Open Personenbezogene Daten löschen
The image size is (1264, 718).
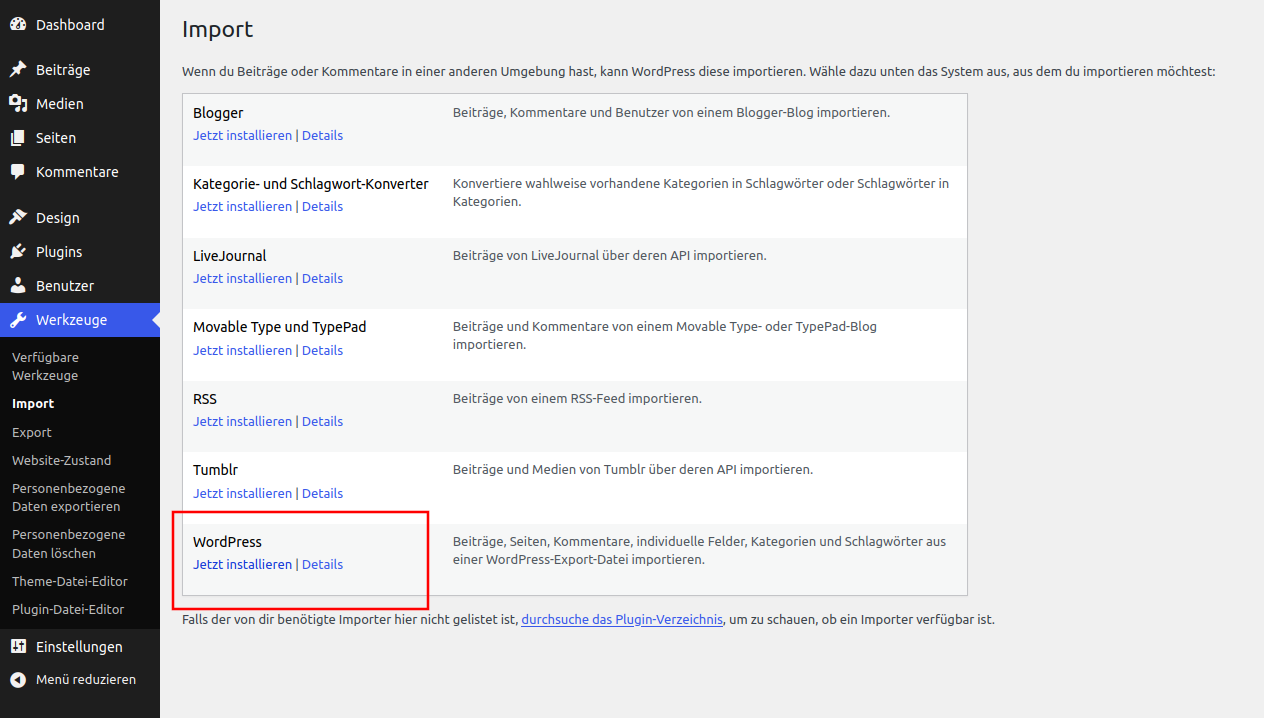[x=69, y=543]
